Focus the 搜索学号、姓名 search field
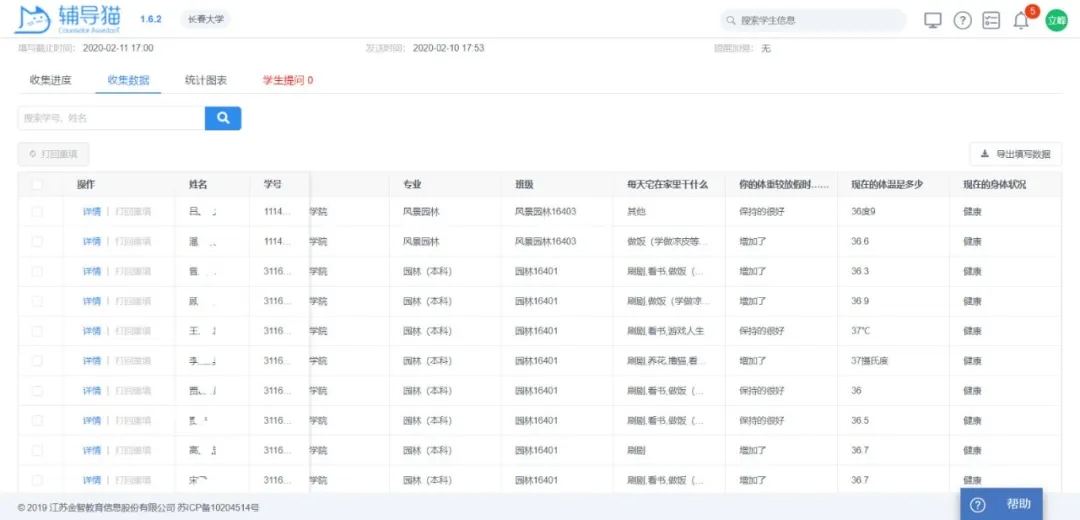 pos(112,118)
